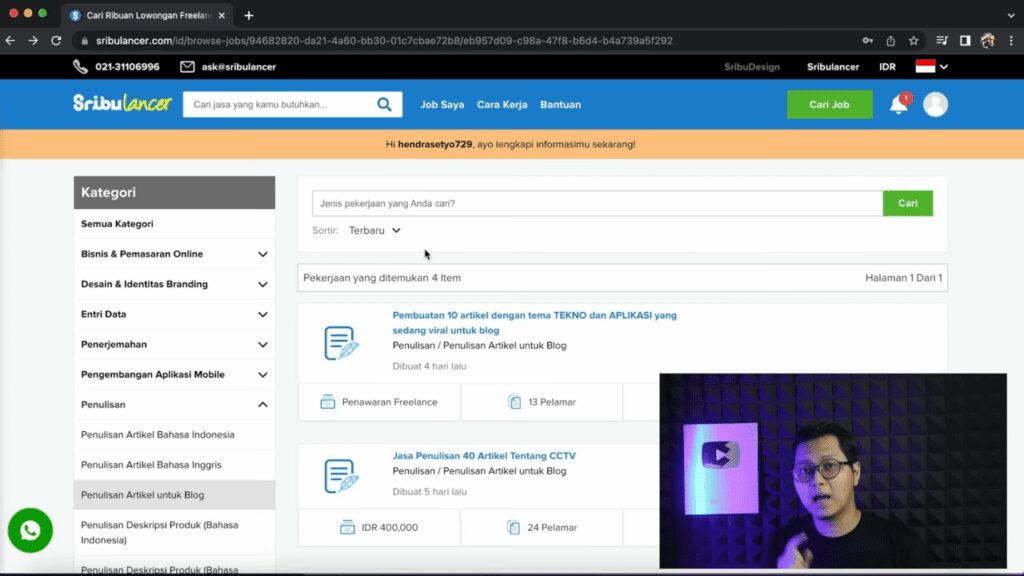This screenshot has height=576, width=1024.
Task: Open WhatsApp chat bubble
Action: tap(30, 530)
